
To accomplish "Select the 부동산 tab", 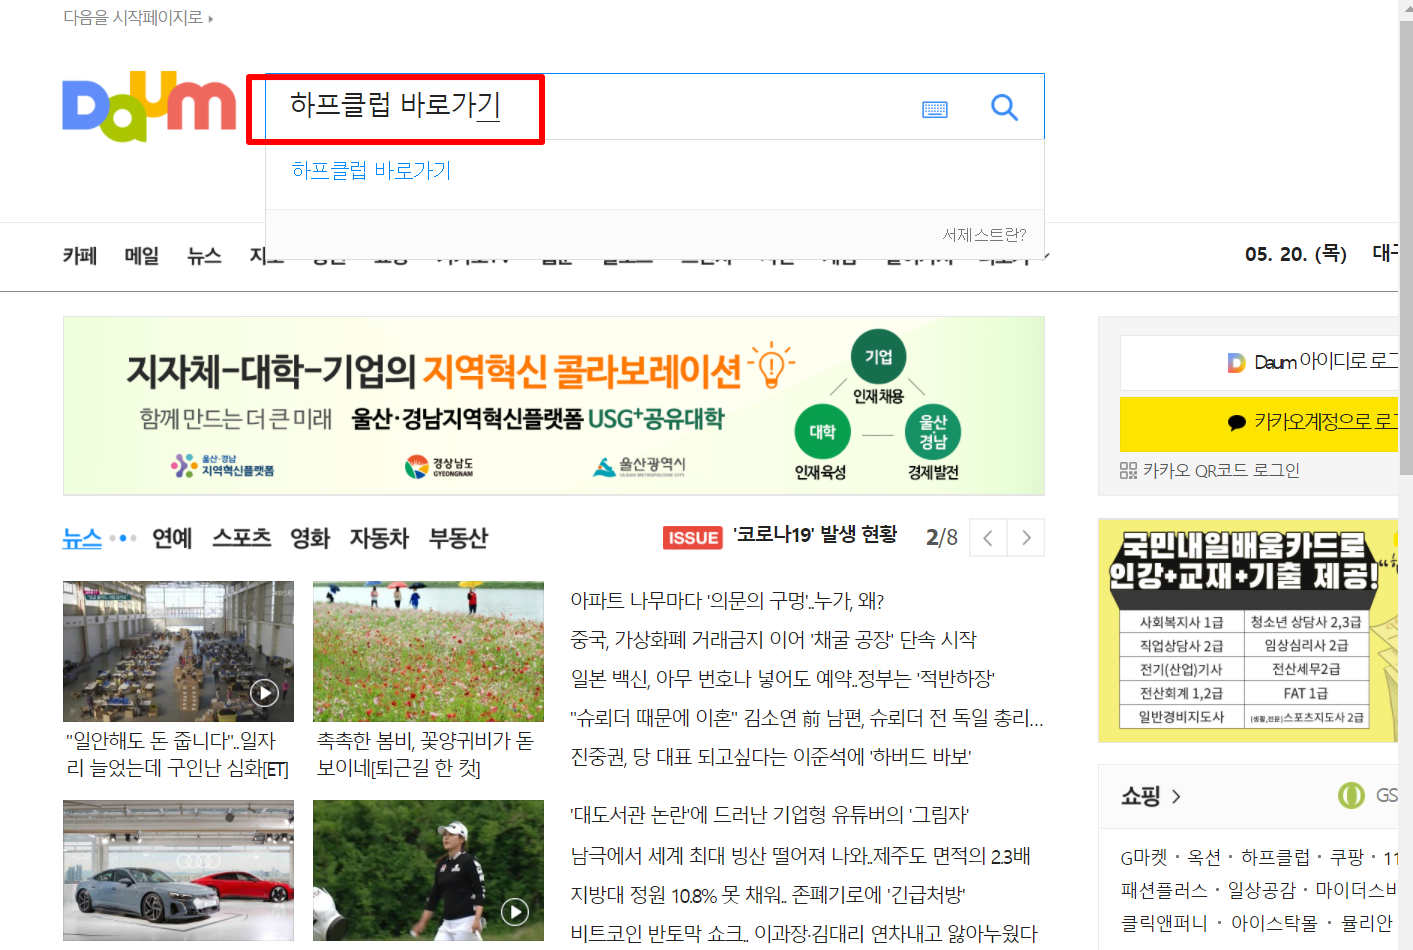I will 458,538.
